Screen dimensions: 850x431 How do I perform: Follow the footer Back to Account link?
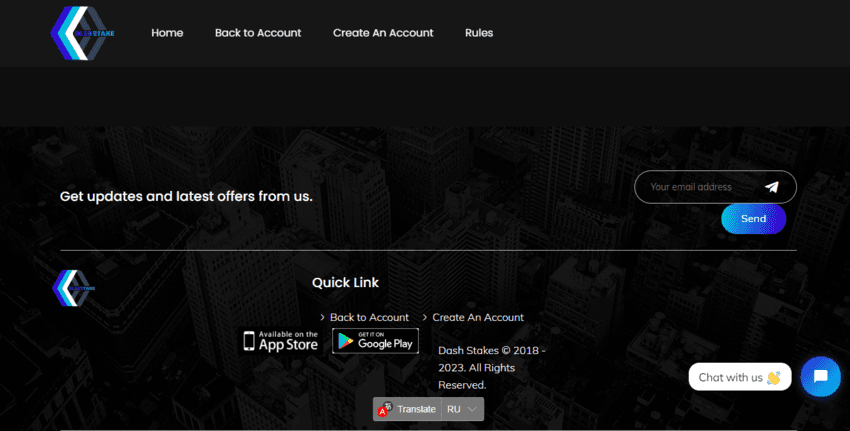(369, 317)
